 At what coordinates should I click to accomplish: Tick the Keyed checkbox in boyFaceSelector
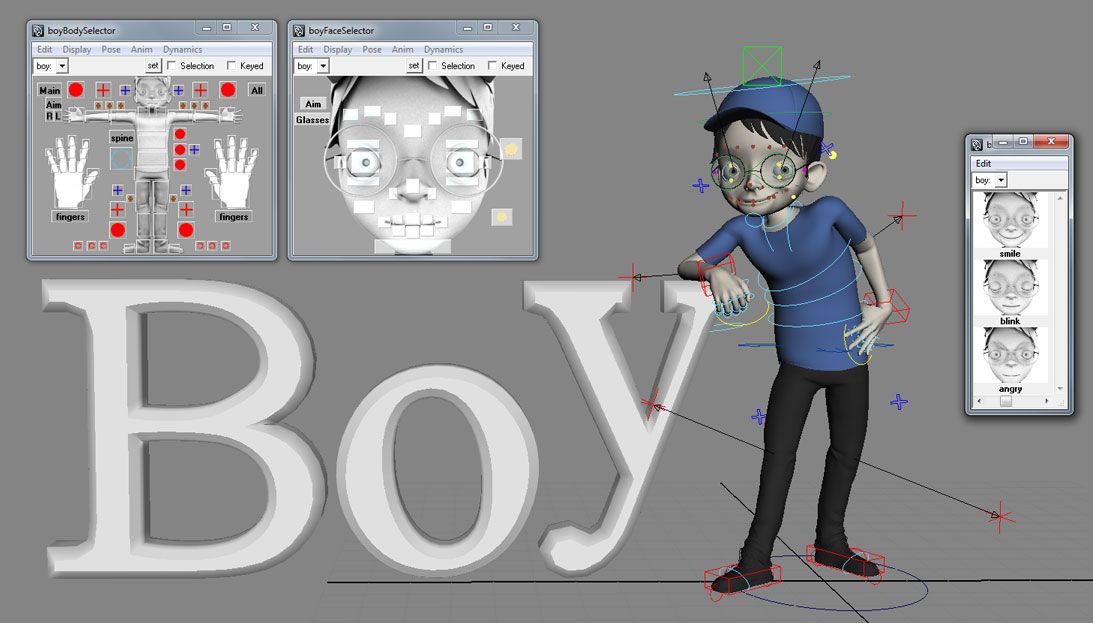click(492, 66)
